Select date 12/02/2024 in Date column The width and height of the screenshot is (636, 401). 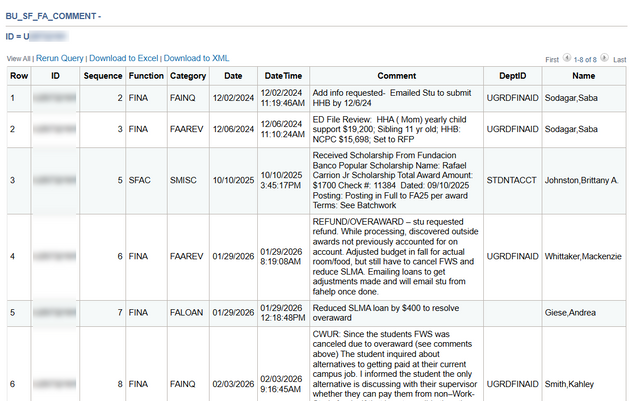[x=233, y=98]
